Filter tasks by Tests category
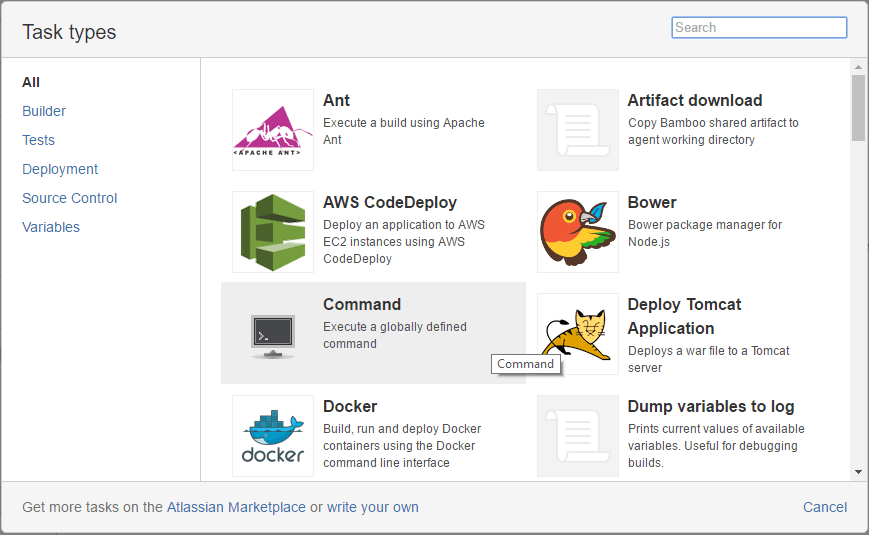 coord(38,140)
